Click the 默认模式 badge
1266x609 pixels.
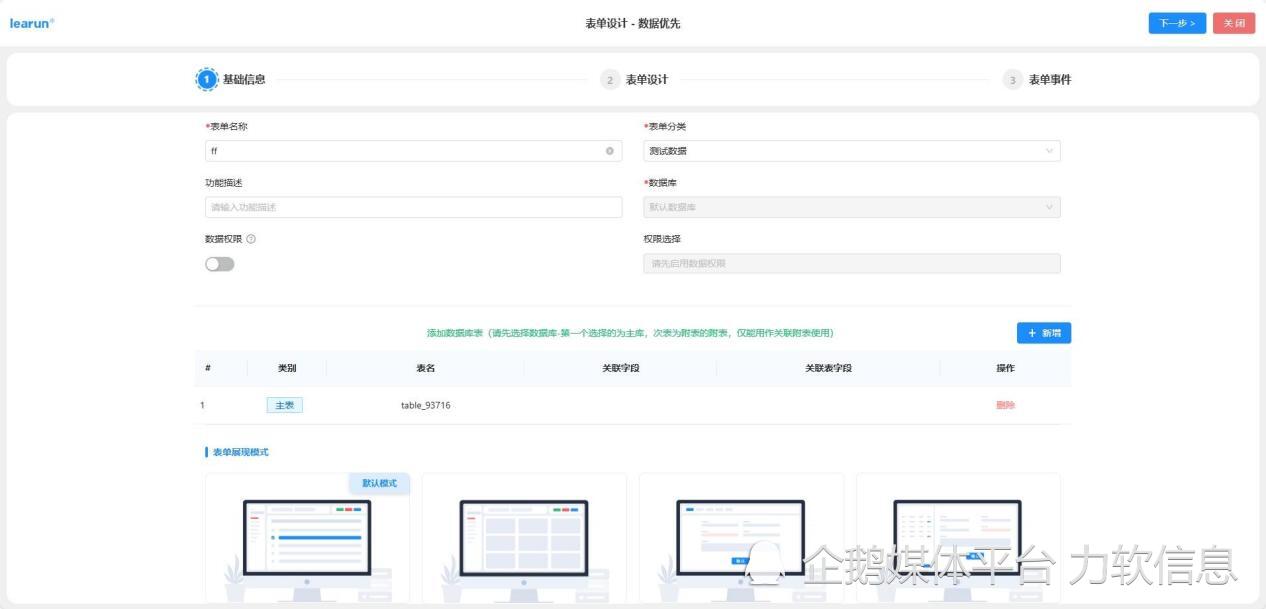pos(379,483)
